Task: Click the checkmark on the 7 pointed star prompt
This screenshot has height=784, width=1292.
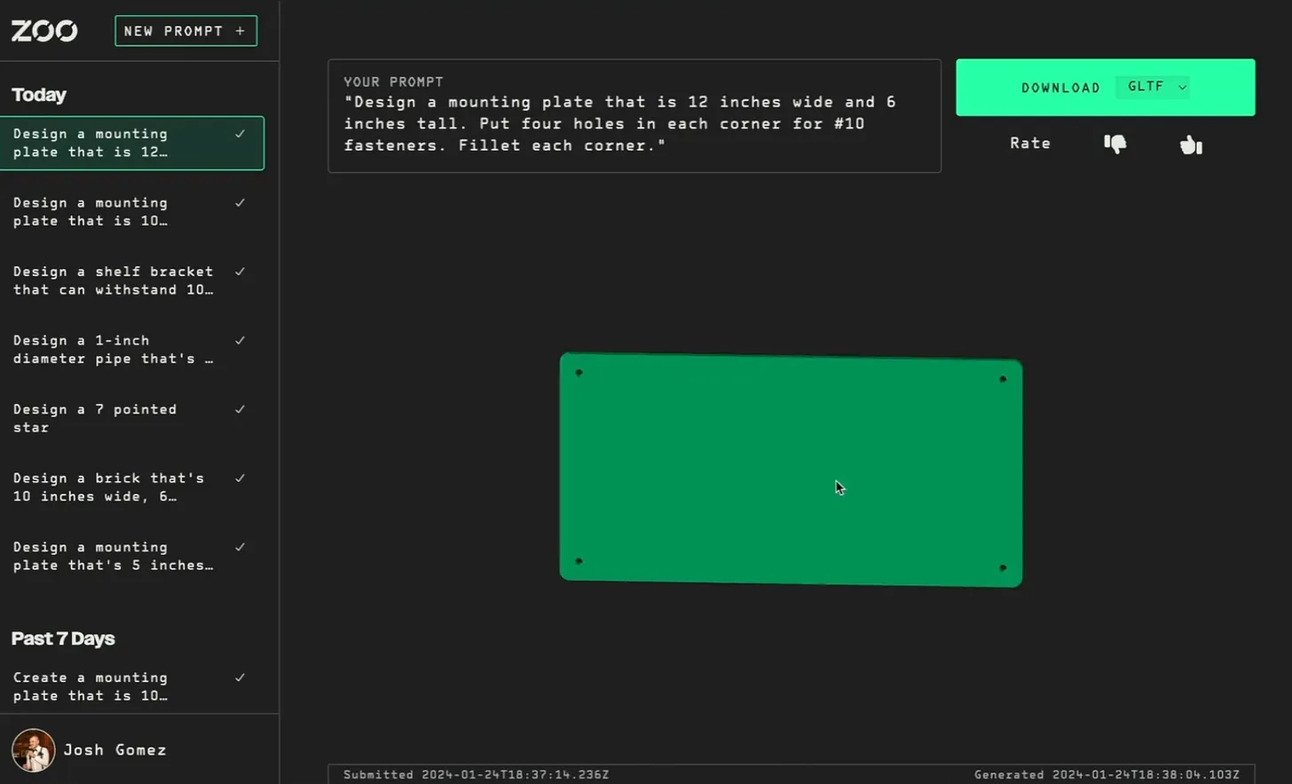Action: tap(240, 409)
